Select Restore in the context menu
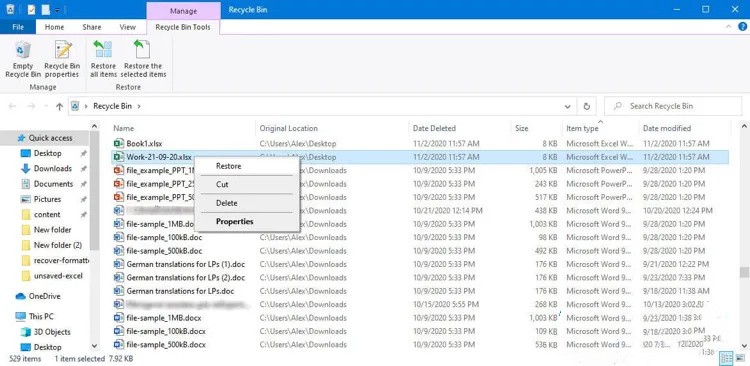 (228, 166)
